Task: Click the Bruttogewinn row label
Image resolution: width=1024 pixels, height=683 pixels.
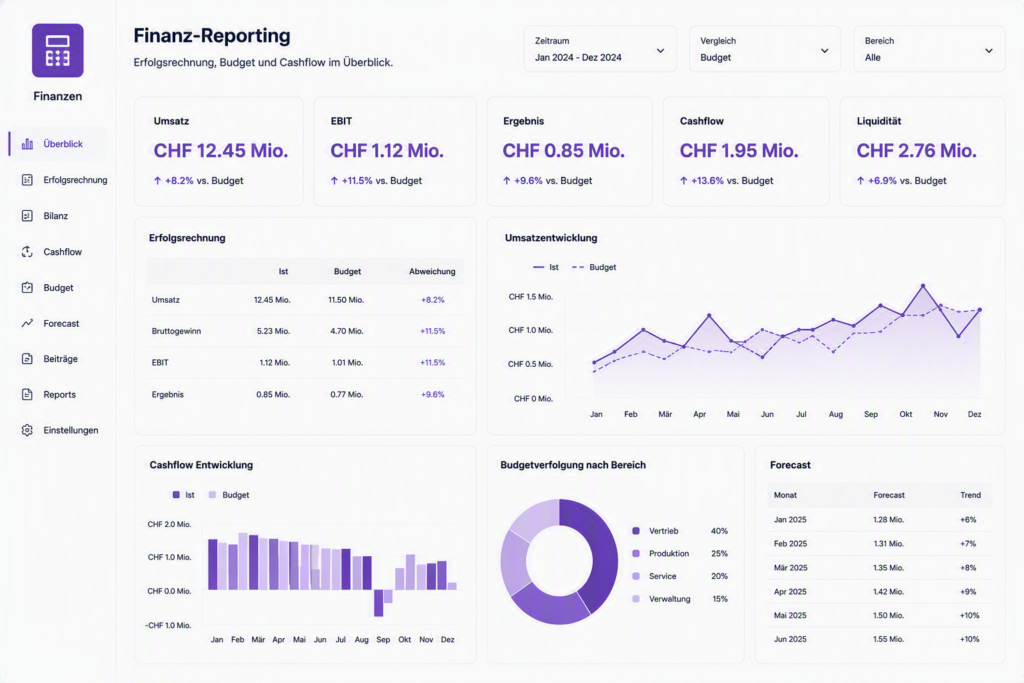Action: click(x=176, y=331)
